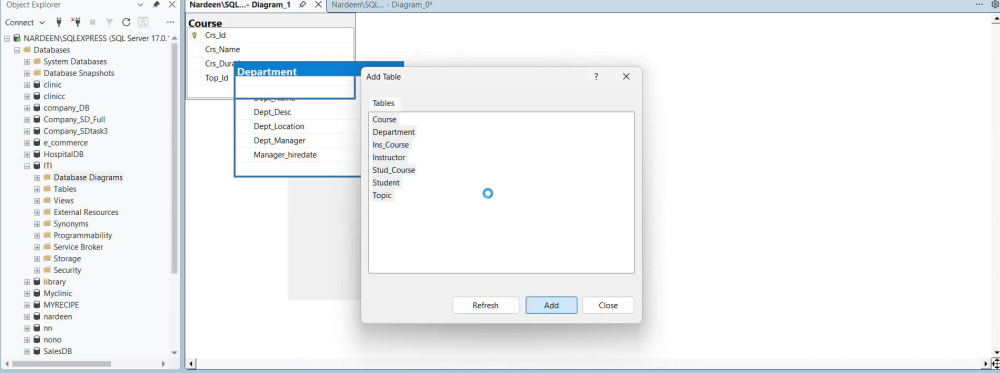The width and height of the screenshot is (1000, 373).
Task: Click the Help question mark in Add Table dialog
Action: [x=596, y=77]
